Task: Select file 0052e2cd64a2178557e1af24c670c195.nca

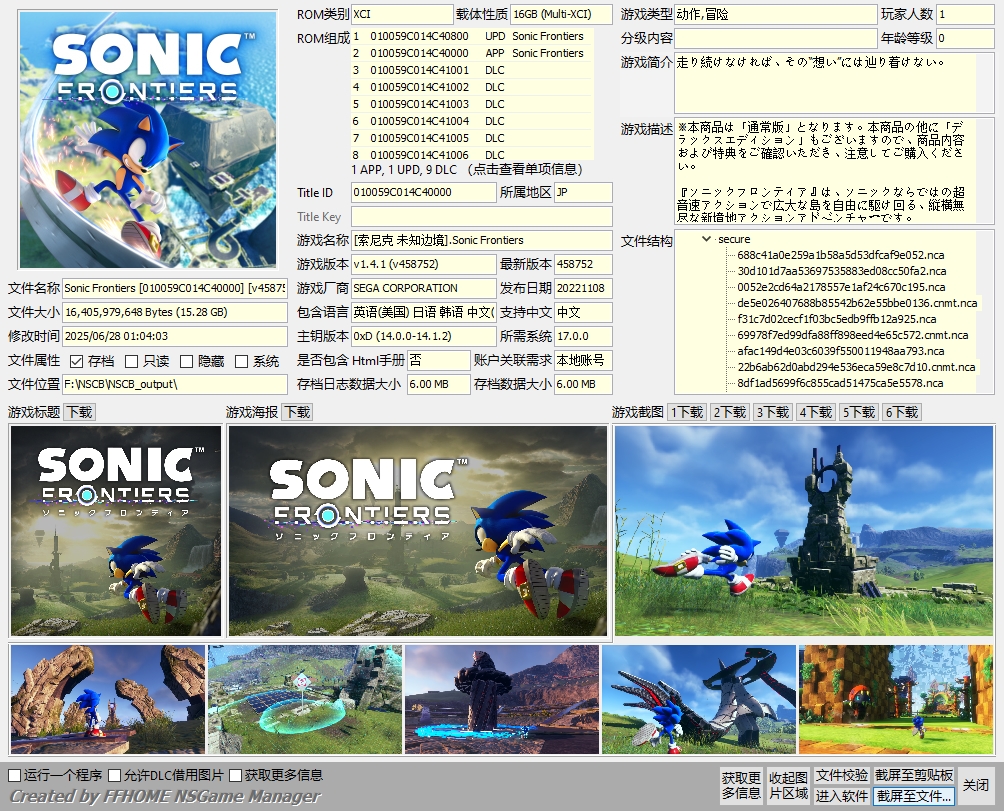Action: point(841,287)
